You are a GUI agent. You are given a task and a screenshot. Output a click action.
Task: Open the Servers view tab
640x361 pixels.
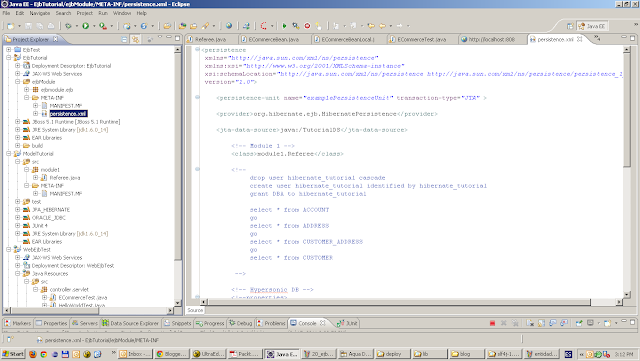[84, 323]
